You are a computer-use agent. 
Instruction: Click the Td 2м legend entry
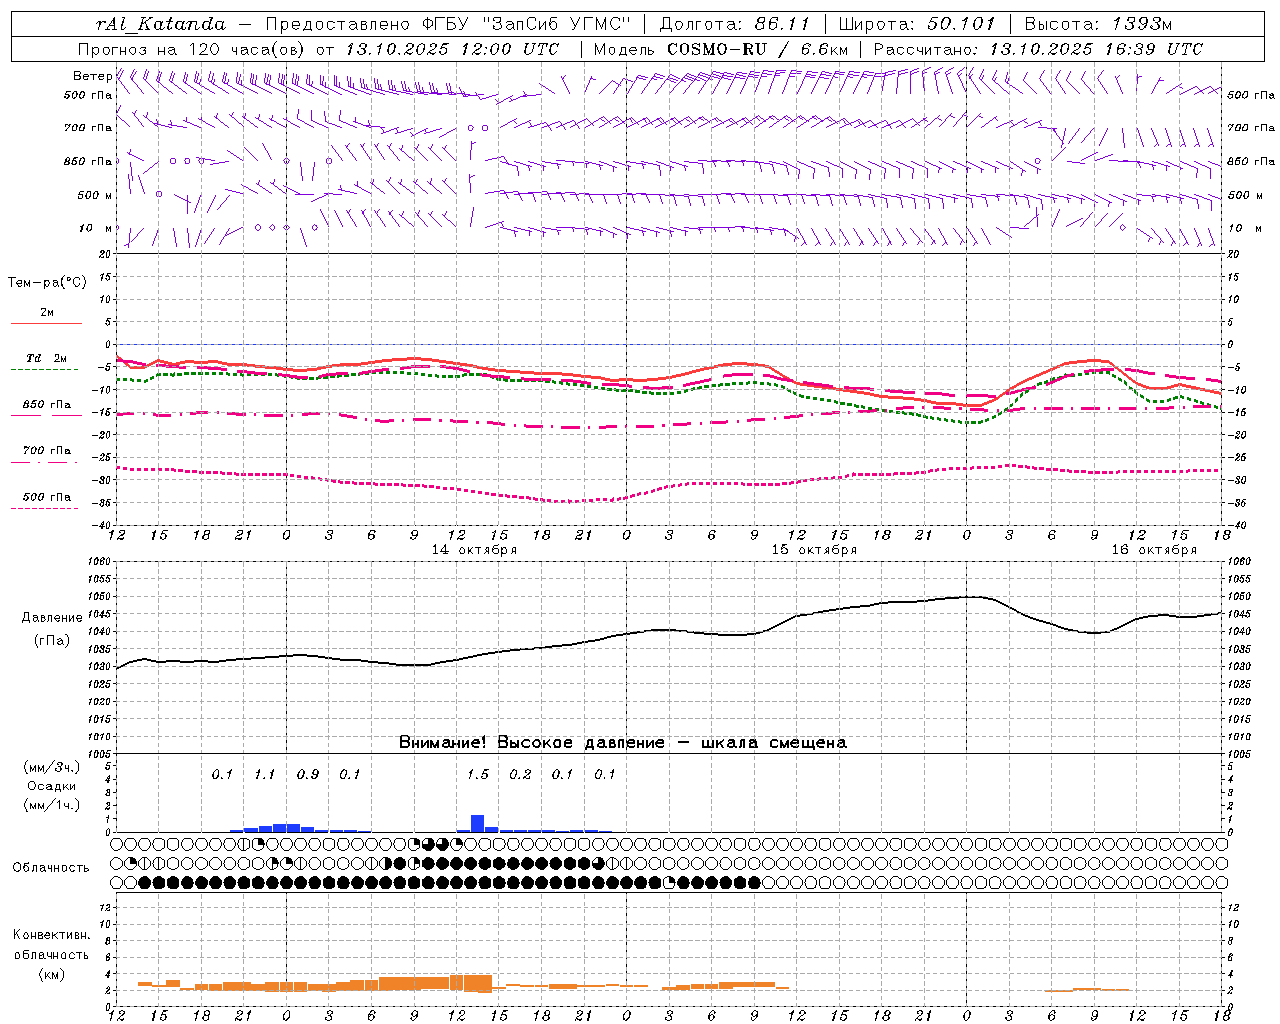click(x=46, y=358)
